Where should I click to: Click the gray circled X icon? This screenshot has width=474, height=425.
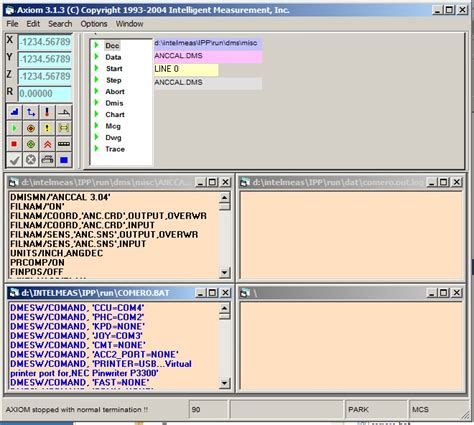[x=31, y=160]
